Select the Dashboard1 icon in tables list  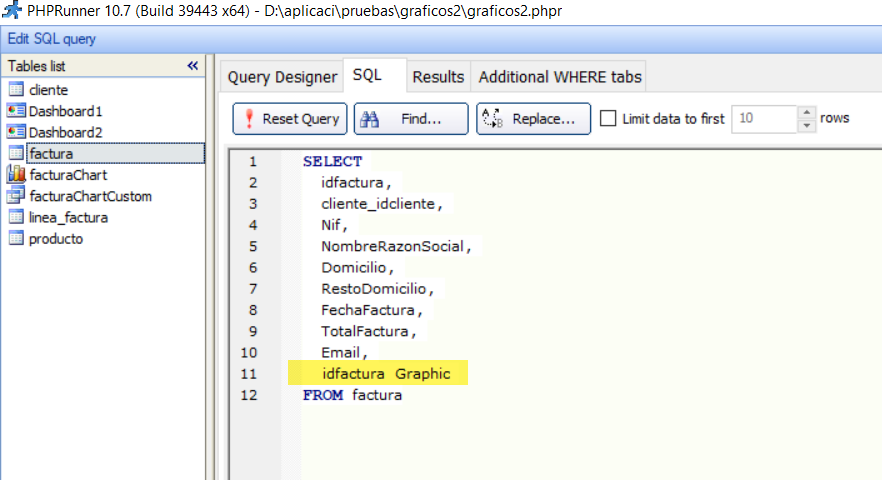coord(16,111)
